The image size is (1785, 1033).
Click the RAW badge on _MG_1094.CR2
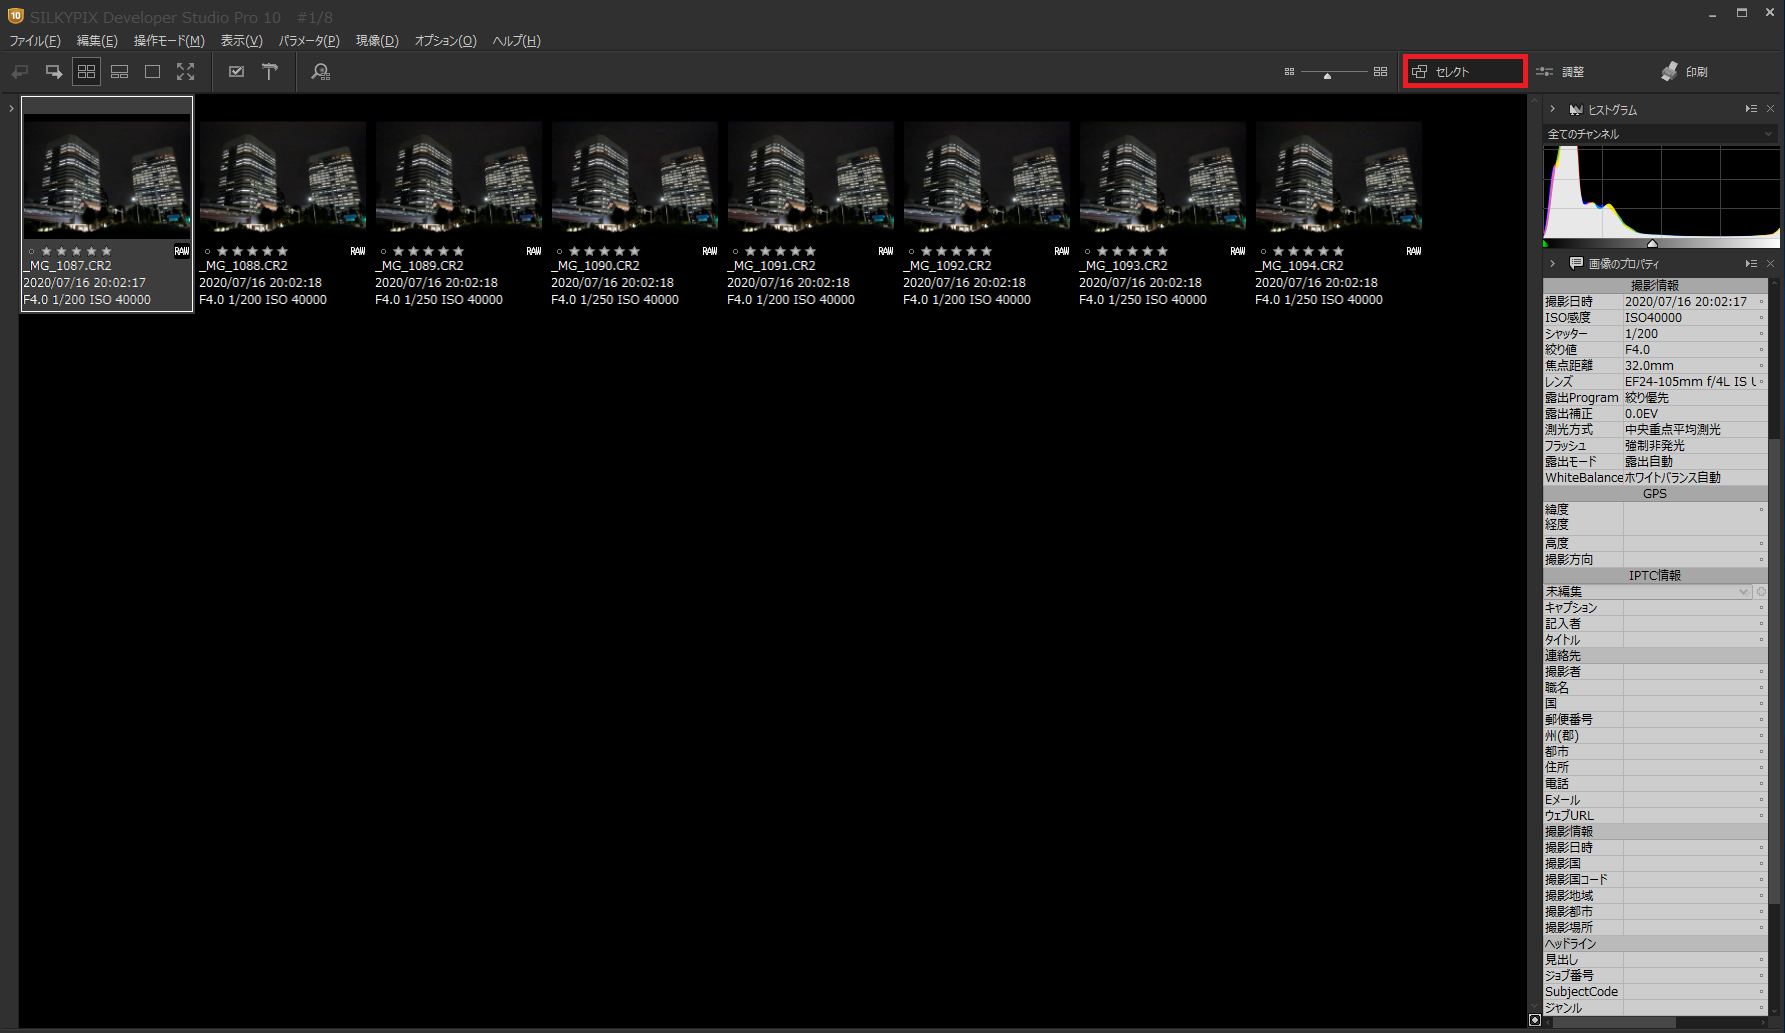(x=1414, y=251)
